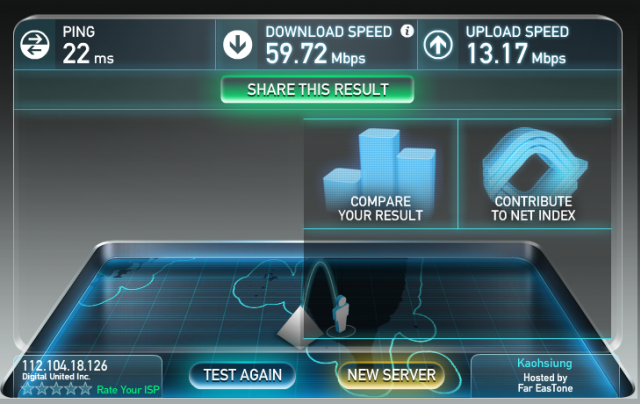Image resolution: width=640 pixels, height=404 pixels.
Task: Click the upload arrow icon
Action: coord(438,44)
